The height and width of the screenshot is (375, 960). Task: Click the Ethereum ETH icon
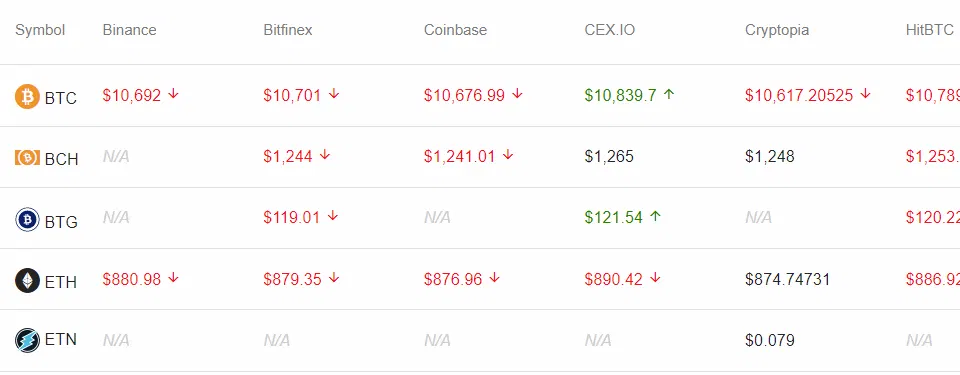(x=28, y=280)
